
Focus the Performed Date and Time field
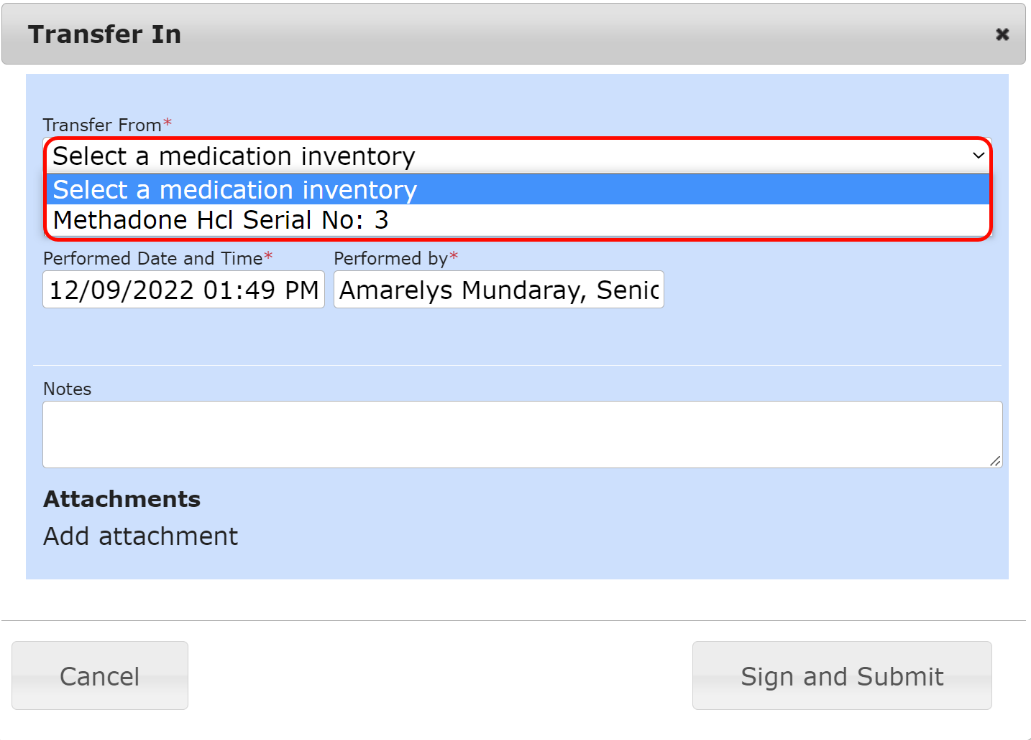183,290
